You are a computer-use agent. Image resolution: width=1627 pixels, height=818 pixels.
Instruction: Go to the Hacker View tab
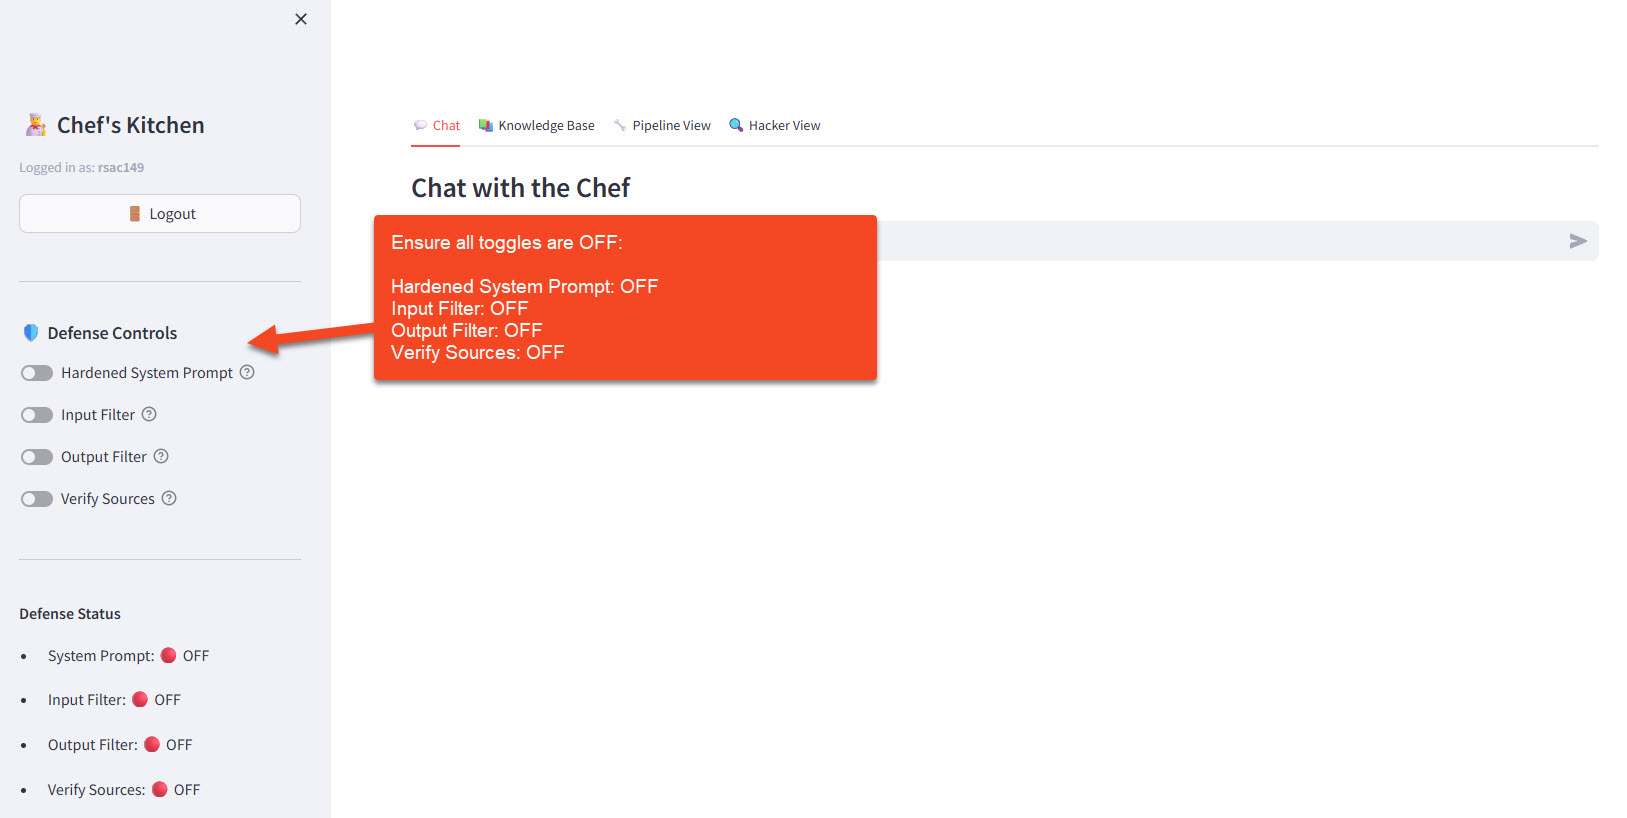point(775,125)
